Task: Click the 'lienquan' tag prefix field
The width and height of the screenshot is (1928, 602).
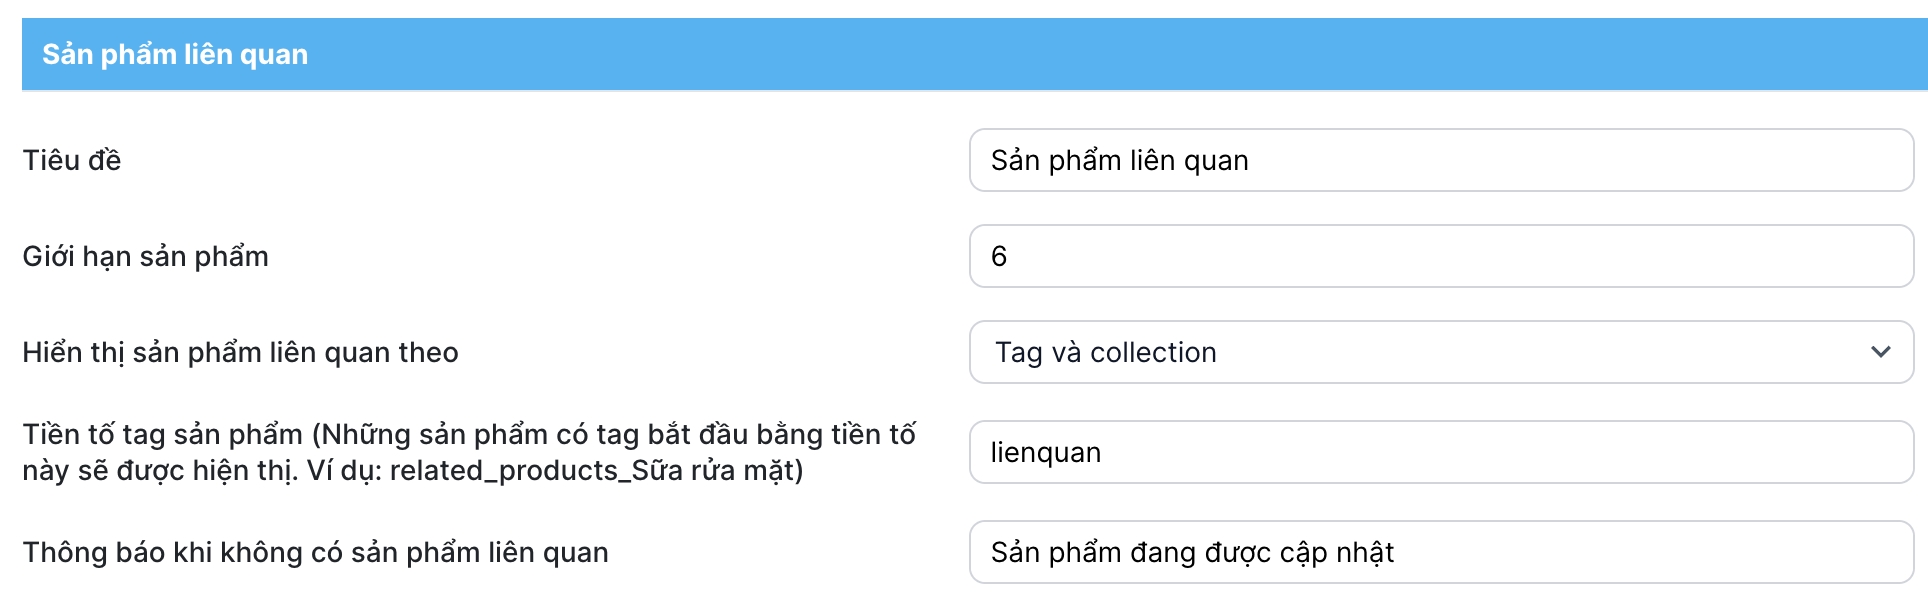Action: coord(1440,452)
